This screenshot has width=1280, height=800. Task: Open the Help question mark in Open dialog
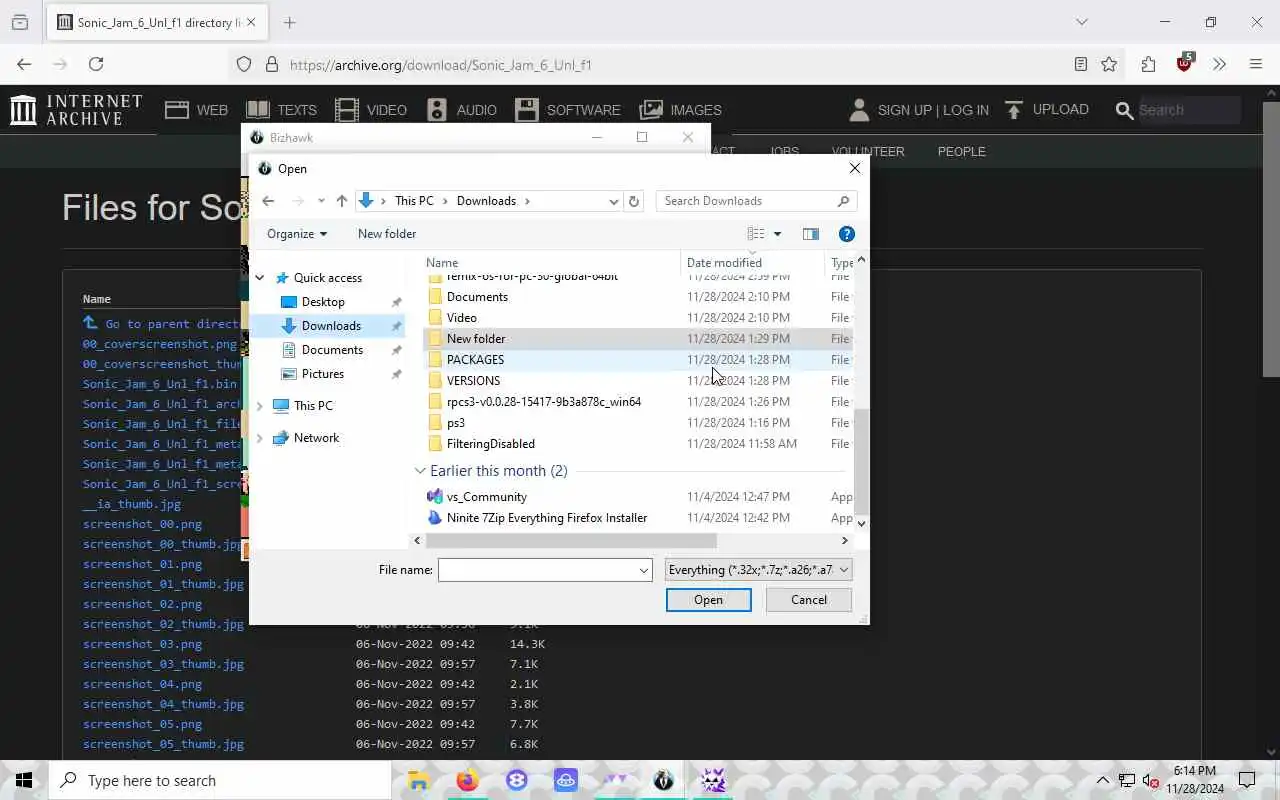tap(847, 234)
